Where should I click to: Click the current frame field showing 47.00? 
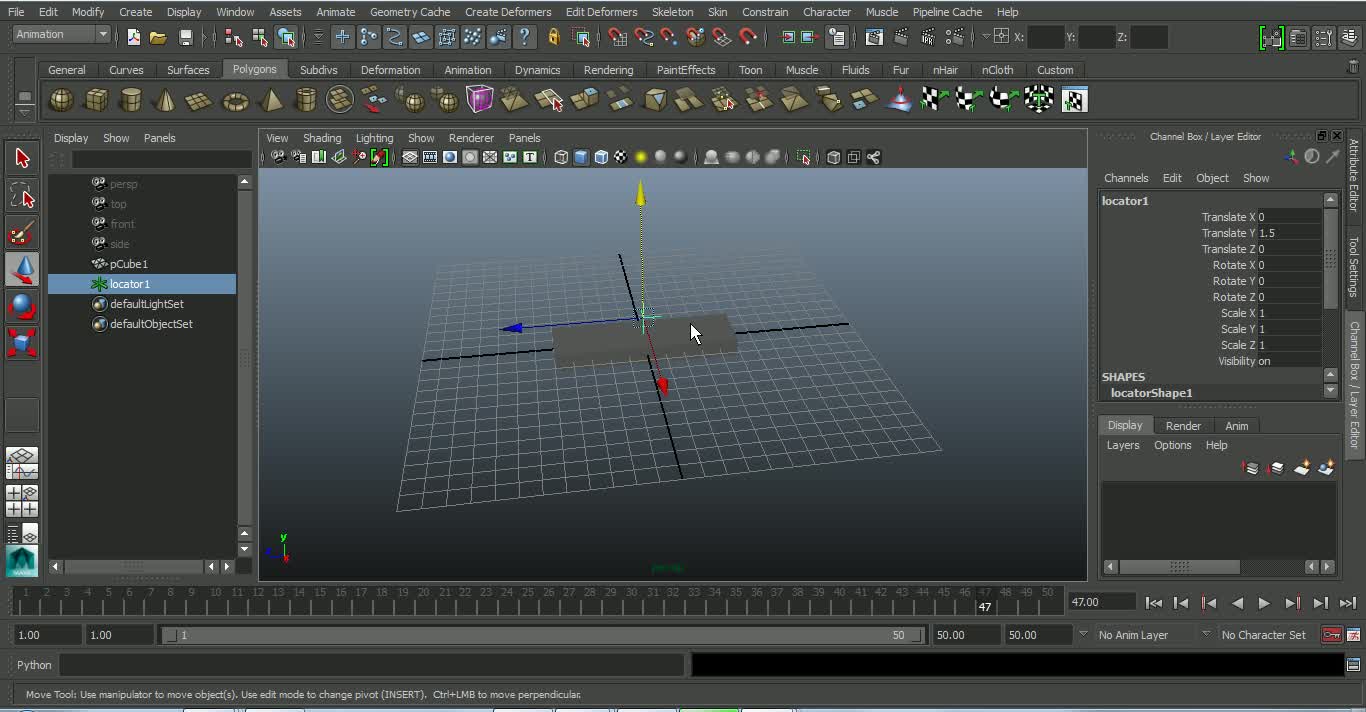[1101, 602]
